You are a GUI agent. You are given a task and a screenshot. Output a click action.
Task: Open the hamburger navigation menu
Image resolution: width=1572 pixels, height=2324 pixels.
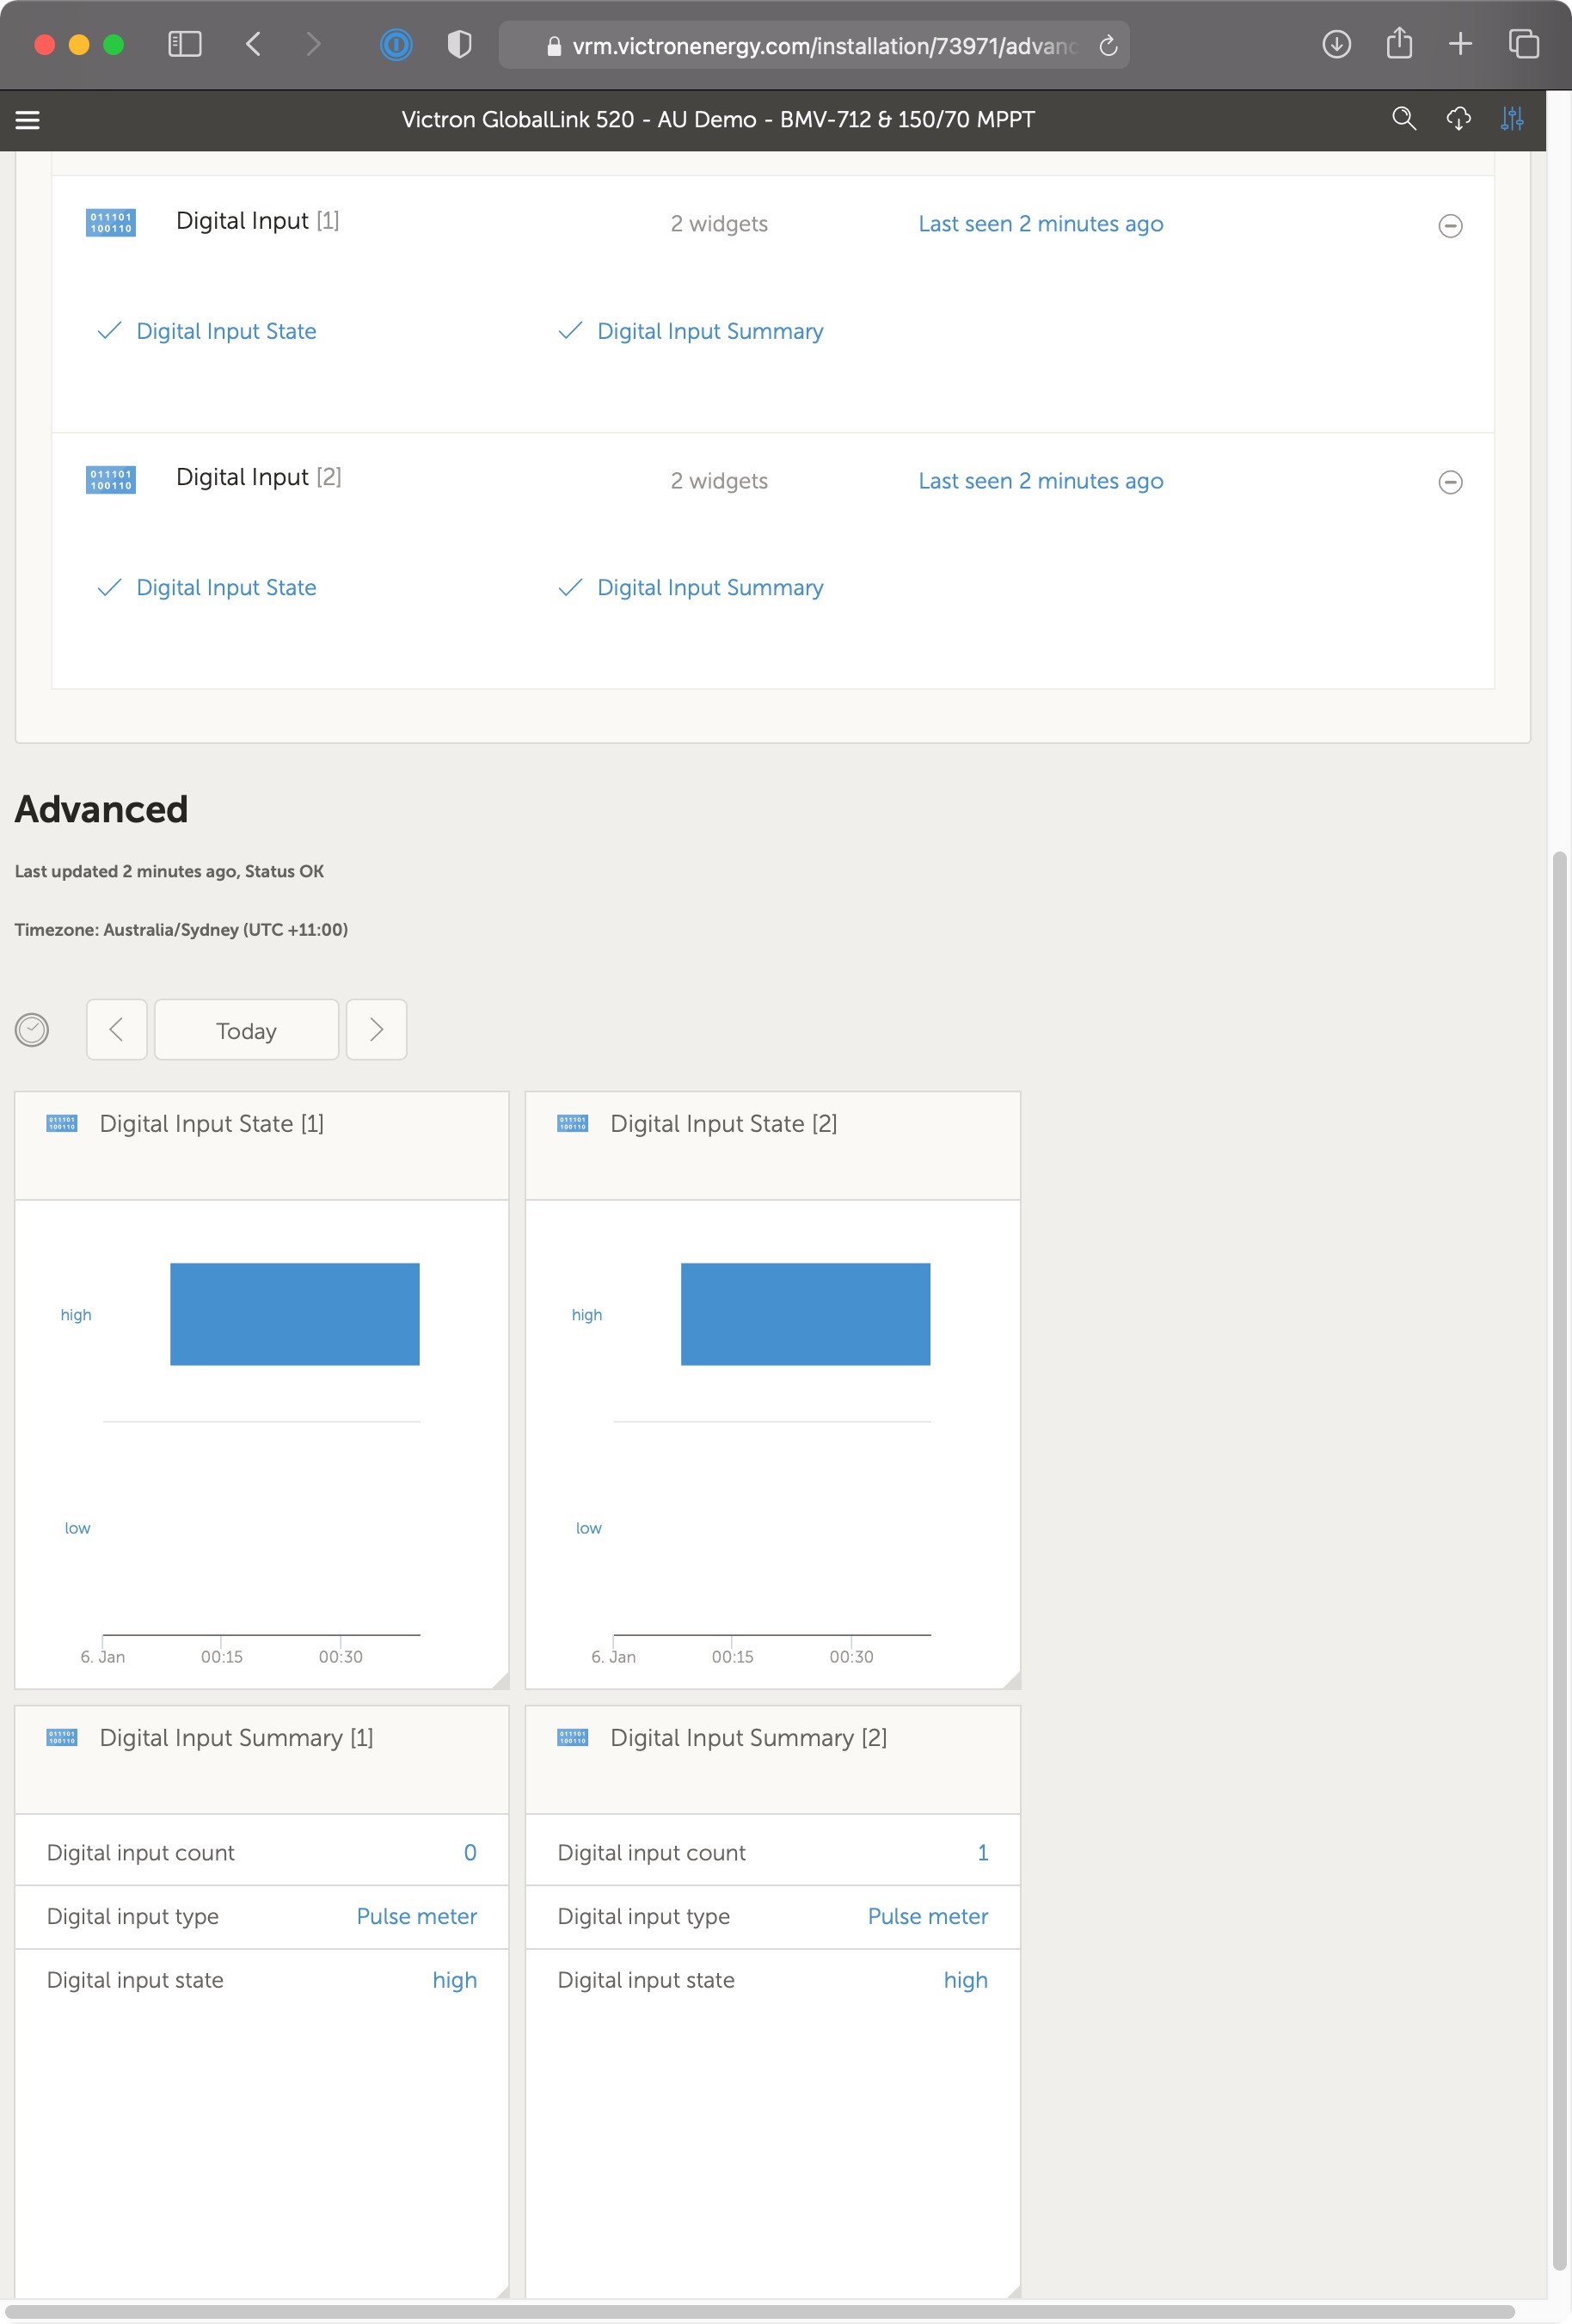coord(28,120)
